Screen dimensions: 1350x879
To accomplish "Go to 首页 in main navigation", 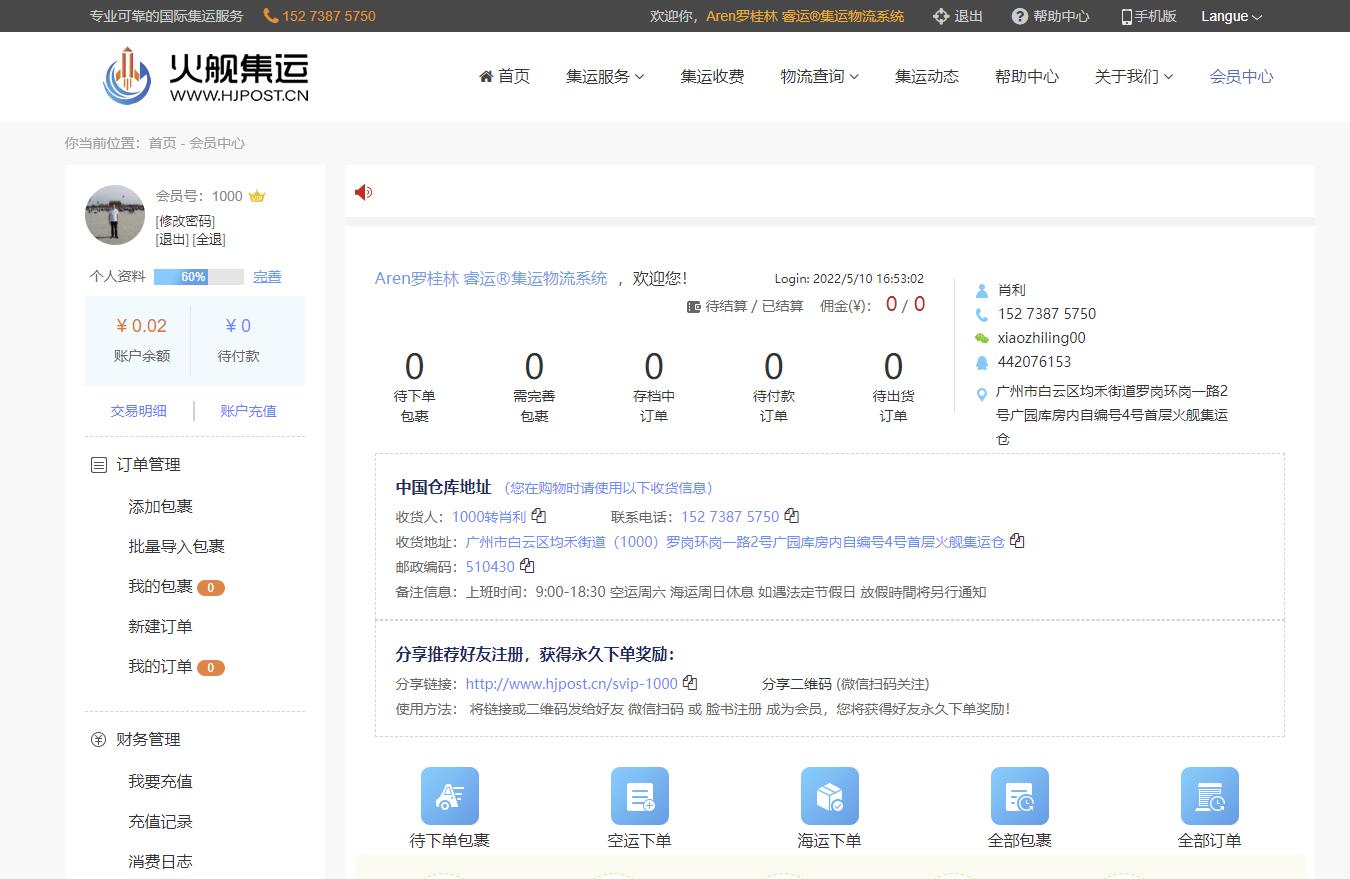I will coord(505,76).
